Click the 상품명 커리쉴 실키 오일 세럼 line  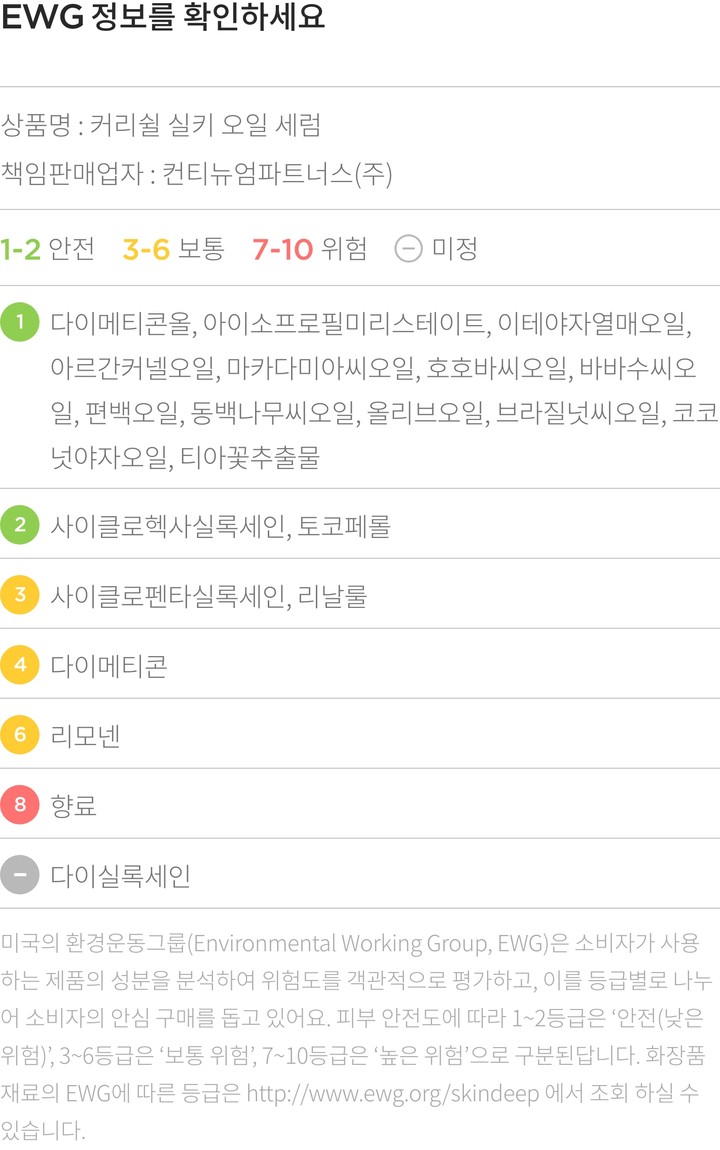point(161,125)
